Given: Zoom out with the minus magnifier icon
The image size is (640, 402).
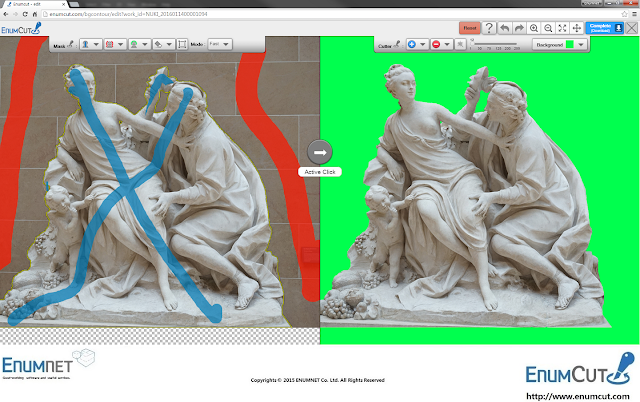Looking at the screenshot, I should point(548,28).
